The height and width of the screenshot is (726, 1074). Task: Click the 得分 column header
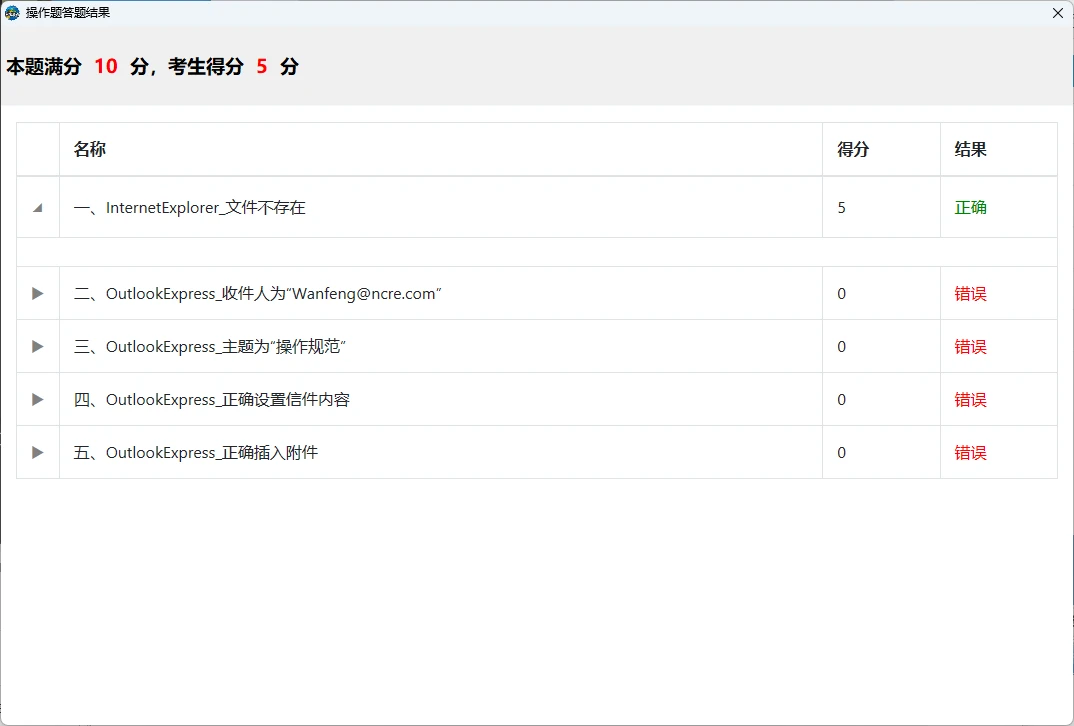coord(853,150)
